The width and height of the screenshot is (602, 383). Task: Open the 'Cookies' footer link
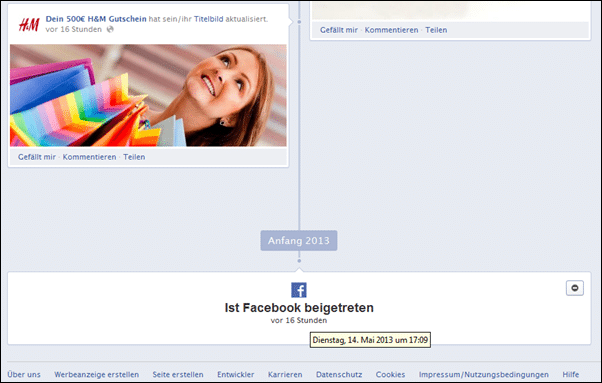click(x=390, y=375)
